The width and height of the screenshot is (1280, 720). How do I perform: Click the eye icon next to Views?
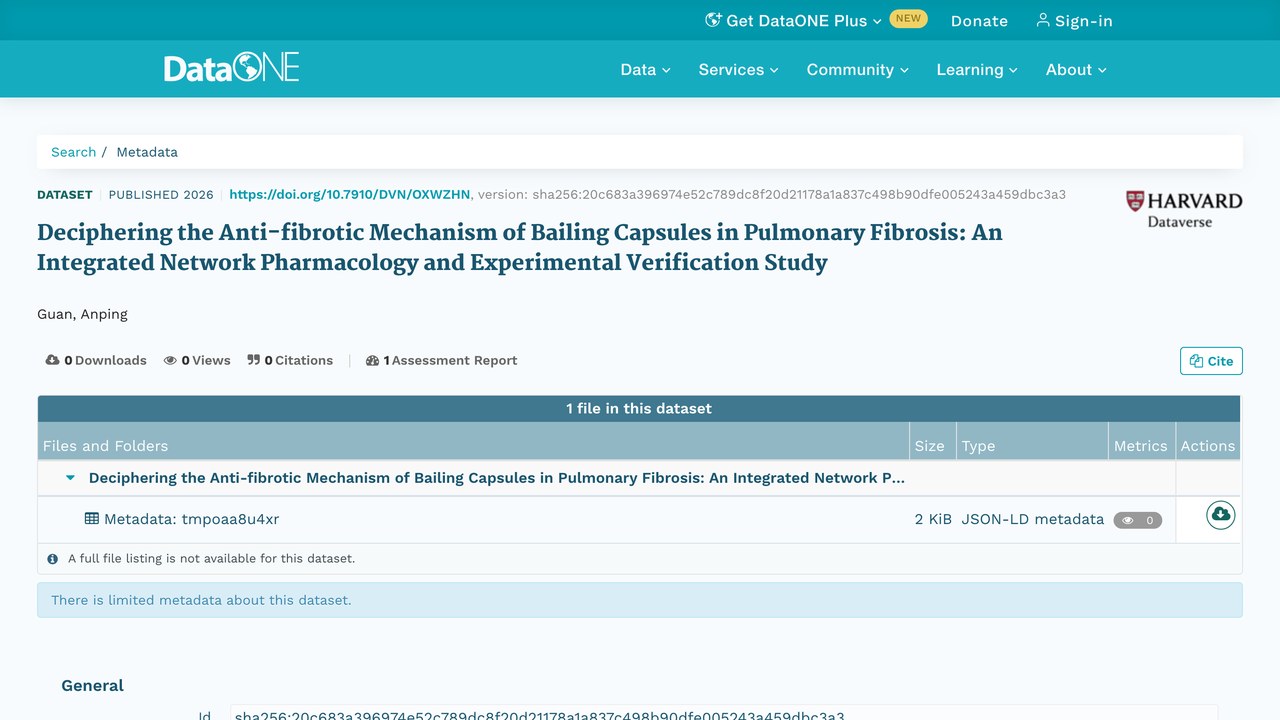(x=170, y=360)
